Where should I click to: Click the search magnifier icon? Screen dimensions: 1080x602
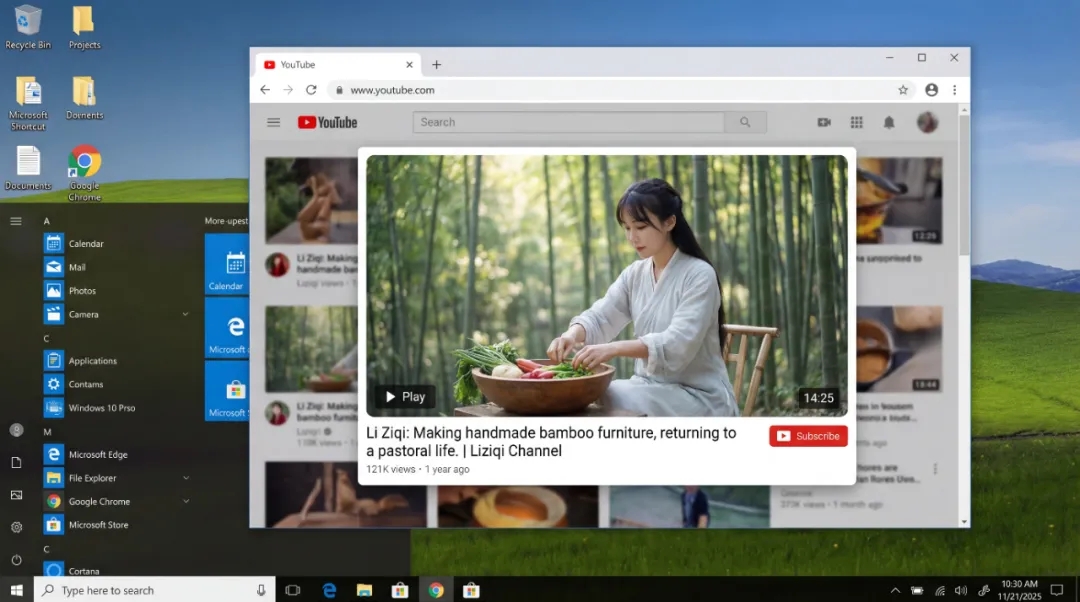(x=745, y=122)
